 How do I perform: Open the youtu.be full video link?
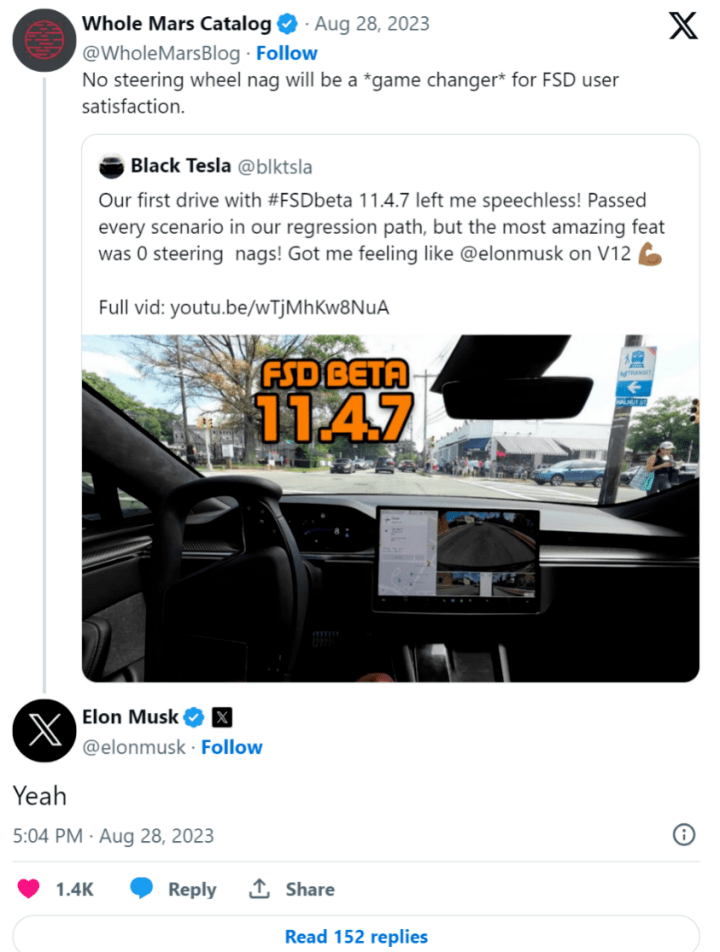pos(279,308)
